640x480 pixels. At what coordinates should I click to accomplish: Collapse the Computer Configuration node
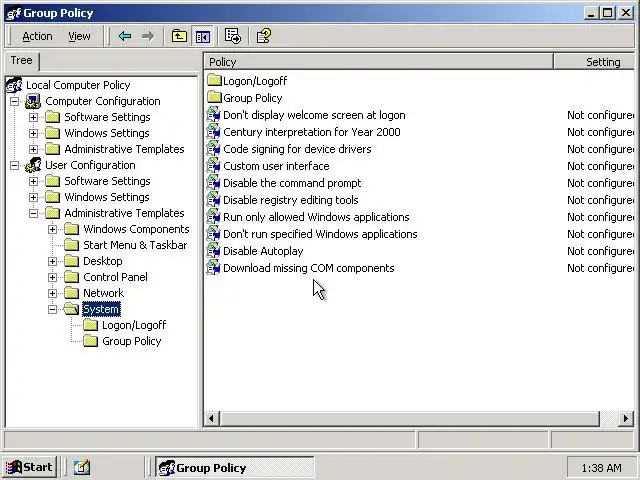(x=14, y=101)
